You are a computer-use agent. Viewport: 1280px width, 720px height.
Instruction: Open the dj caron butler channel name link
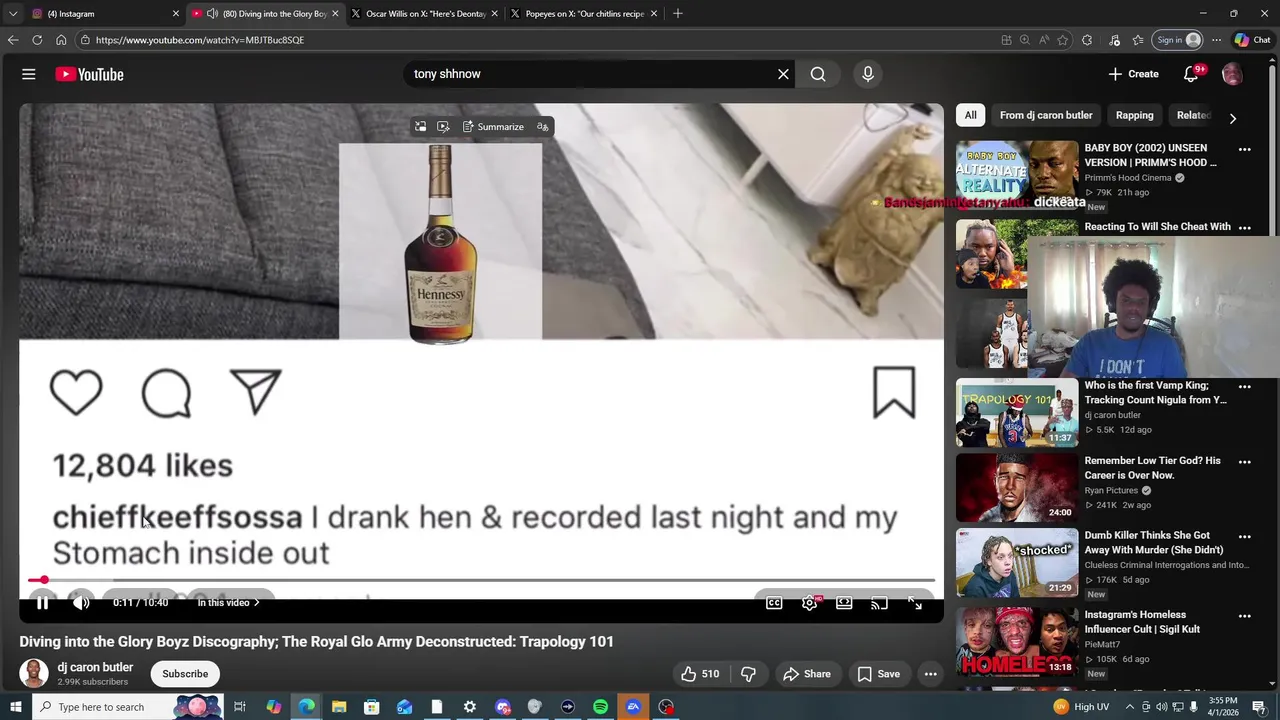pos(95,667)
